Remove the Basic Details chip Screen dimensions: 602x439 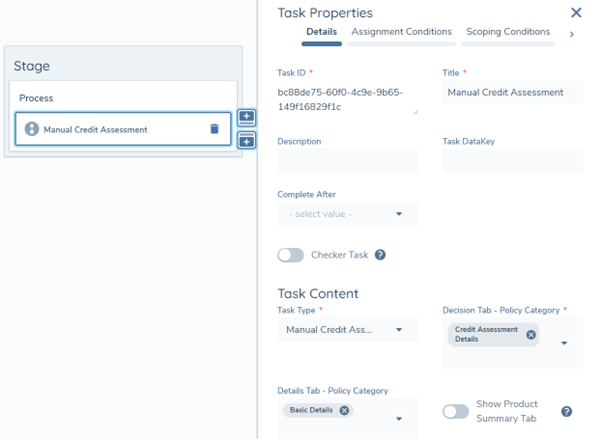point(345,410)
